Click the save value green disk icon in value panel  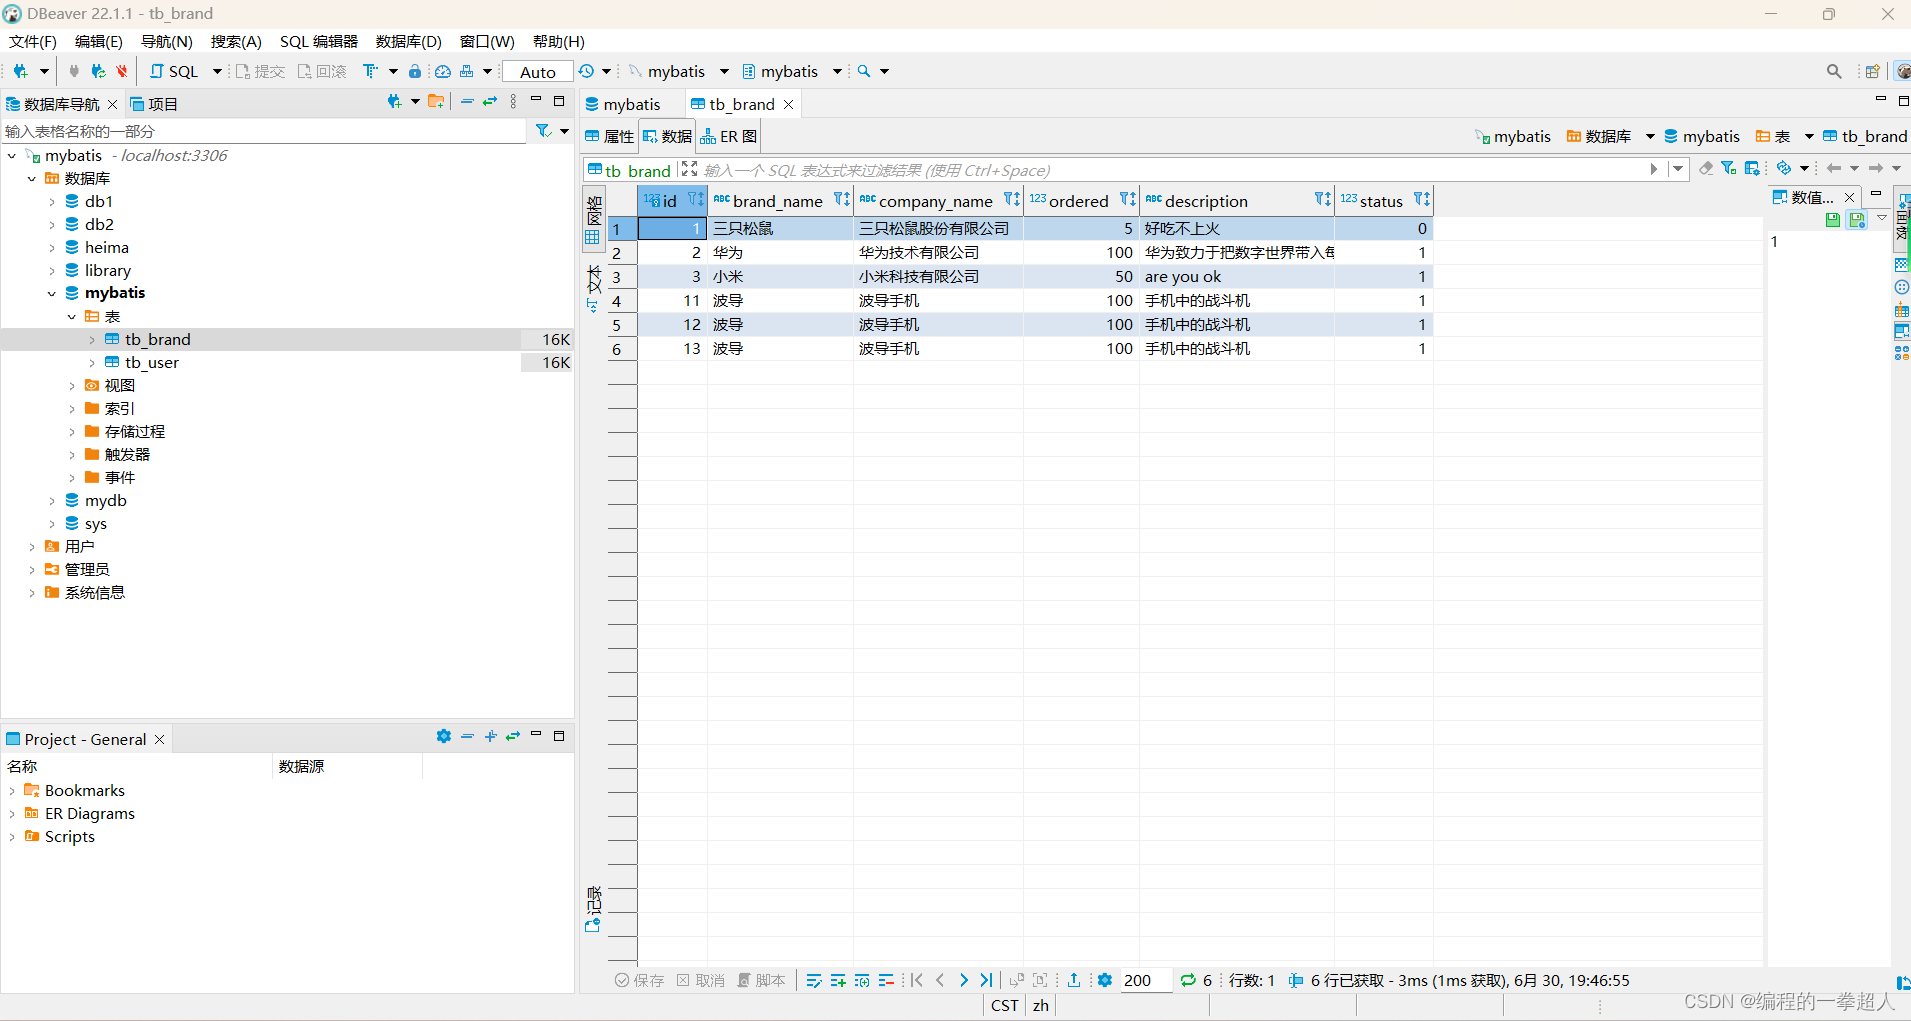[1833, 220]
